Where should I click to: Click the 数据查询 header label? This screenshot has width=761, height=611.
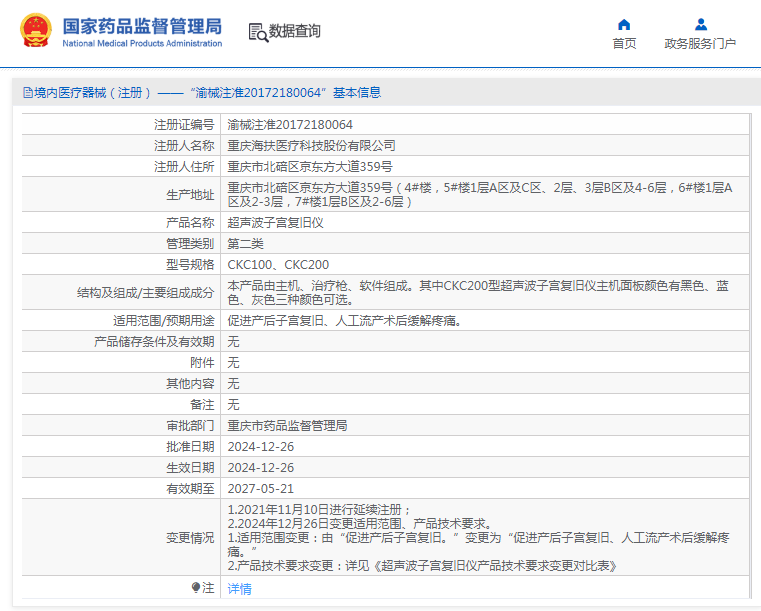[295, 31]
